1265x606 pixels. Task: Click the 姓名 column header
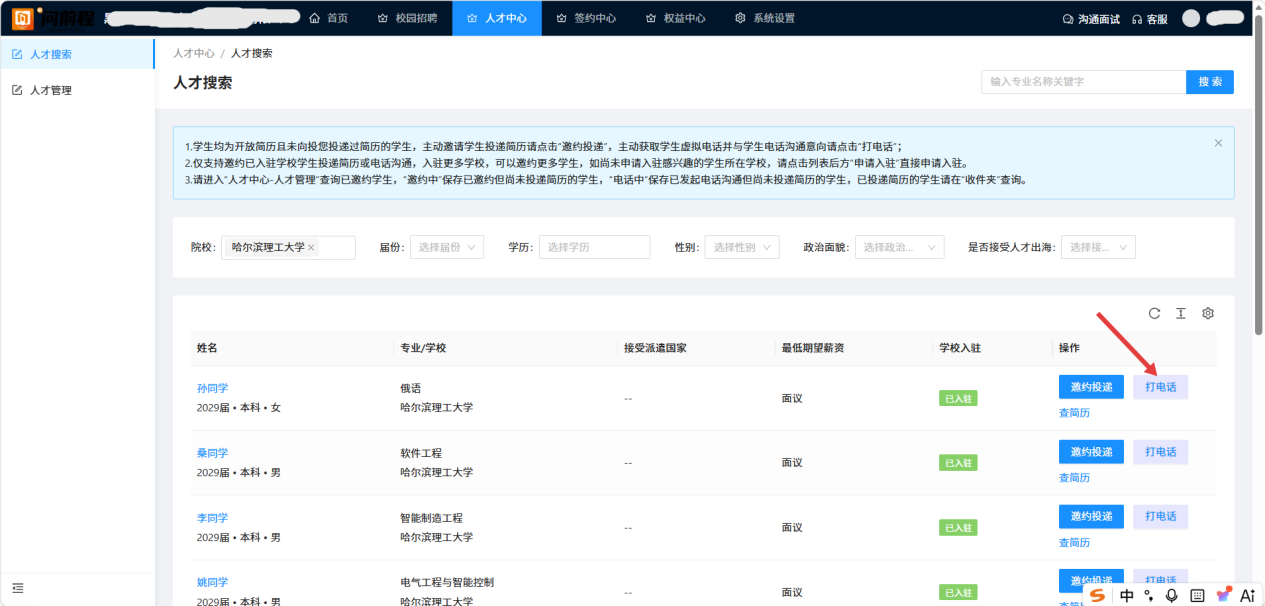(x=207, y=348)
